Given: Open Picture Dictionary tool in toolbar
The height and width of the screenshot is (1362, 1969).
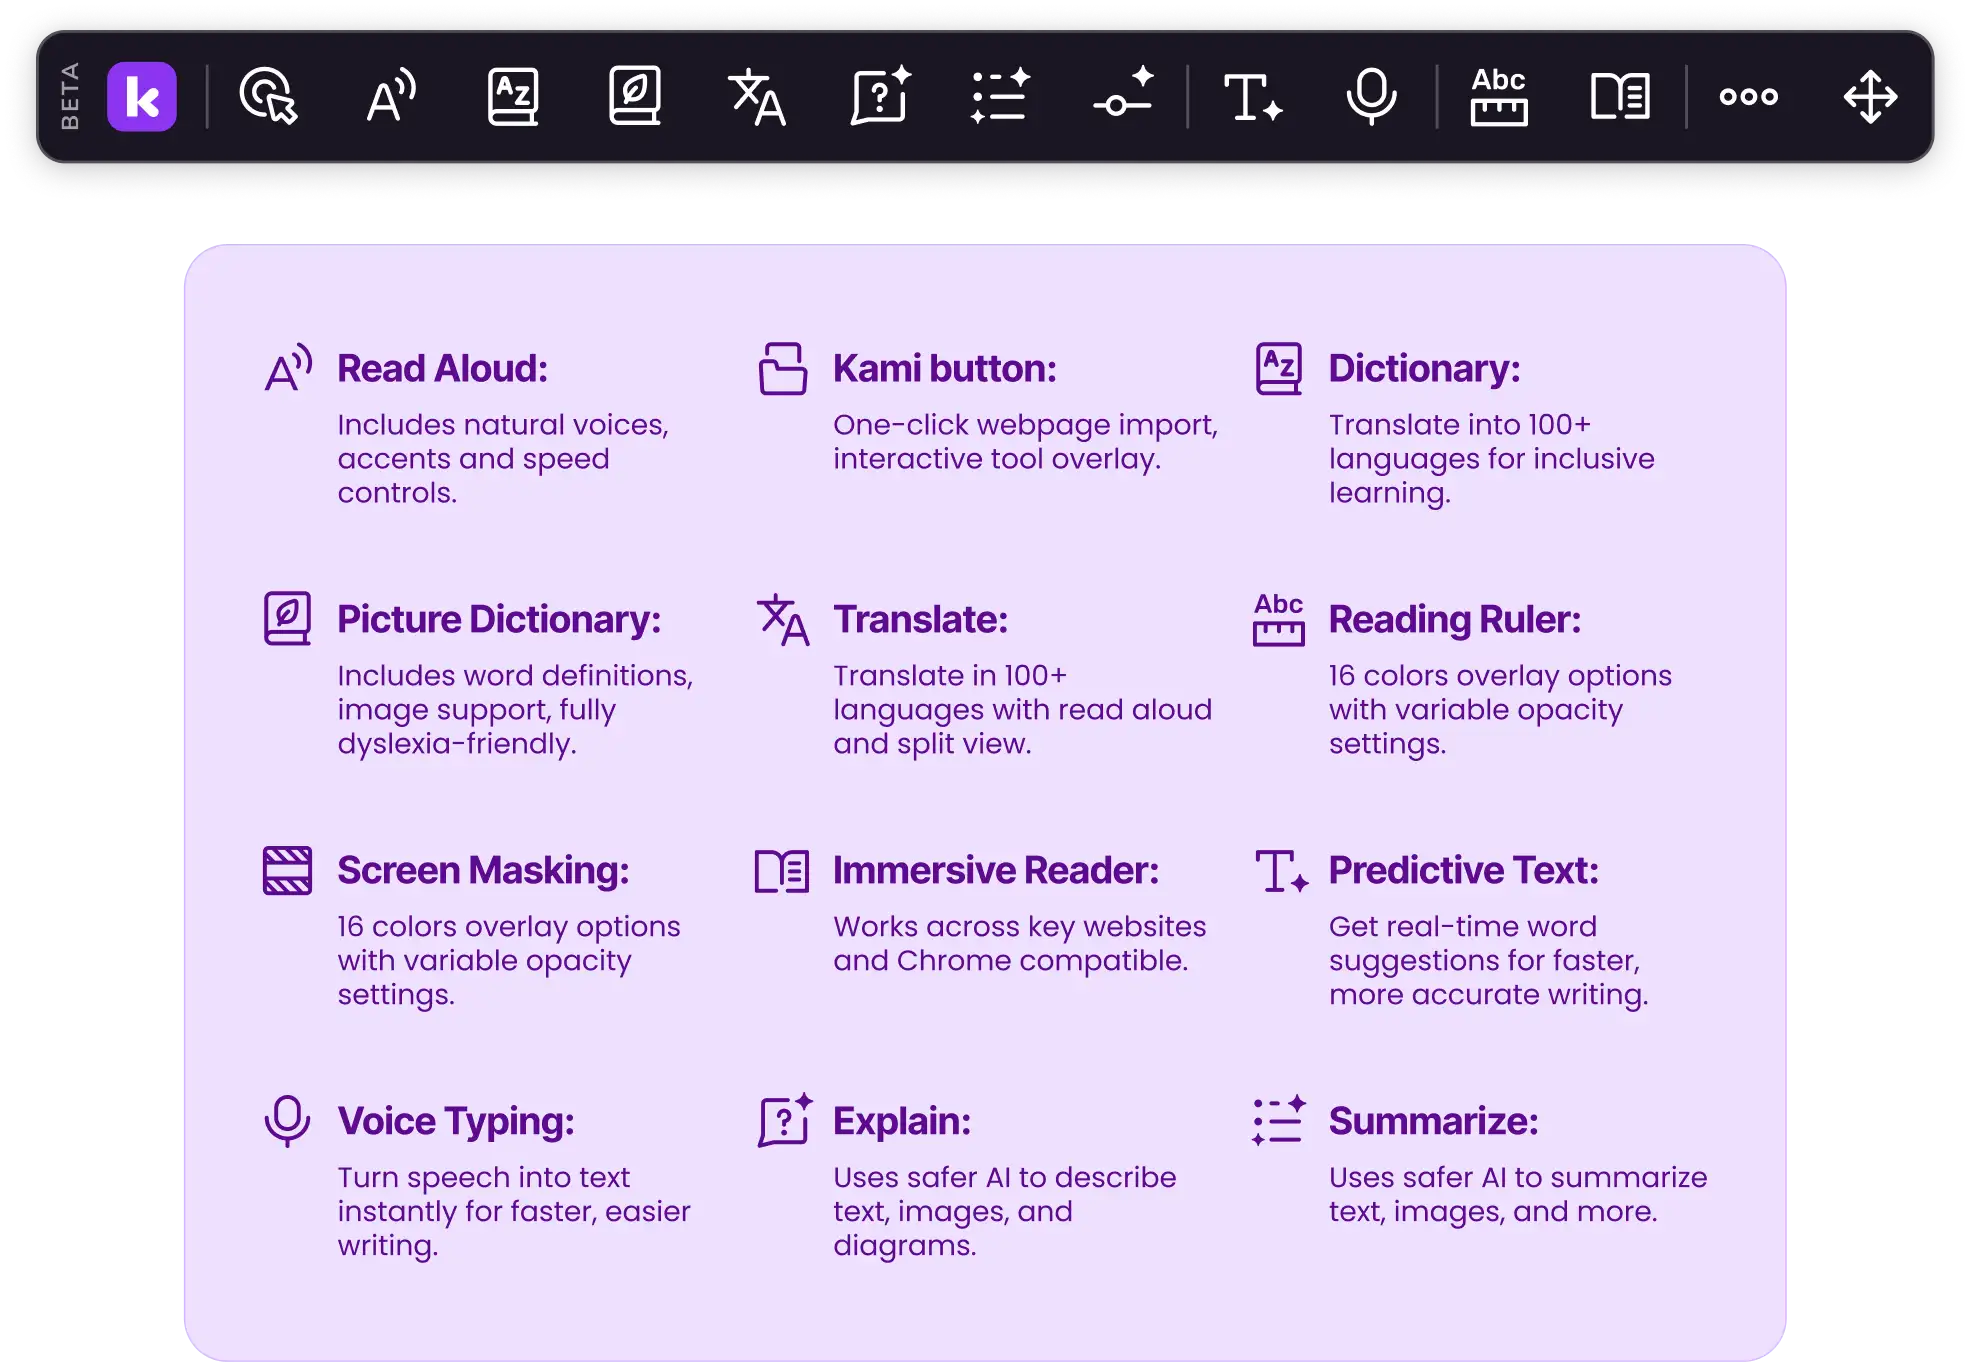Looking at the screenshot, I should point(635,96).
